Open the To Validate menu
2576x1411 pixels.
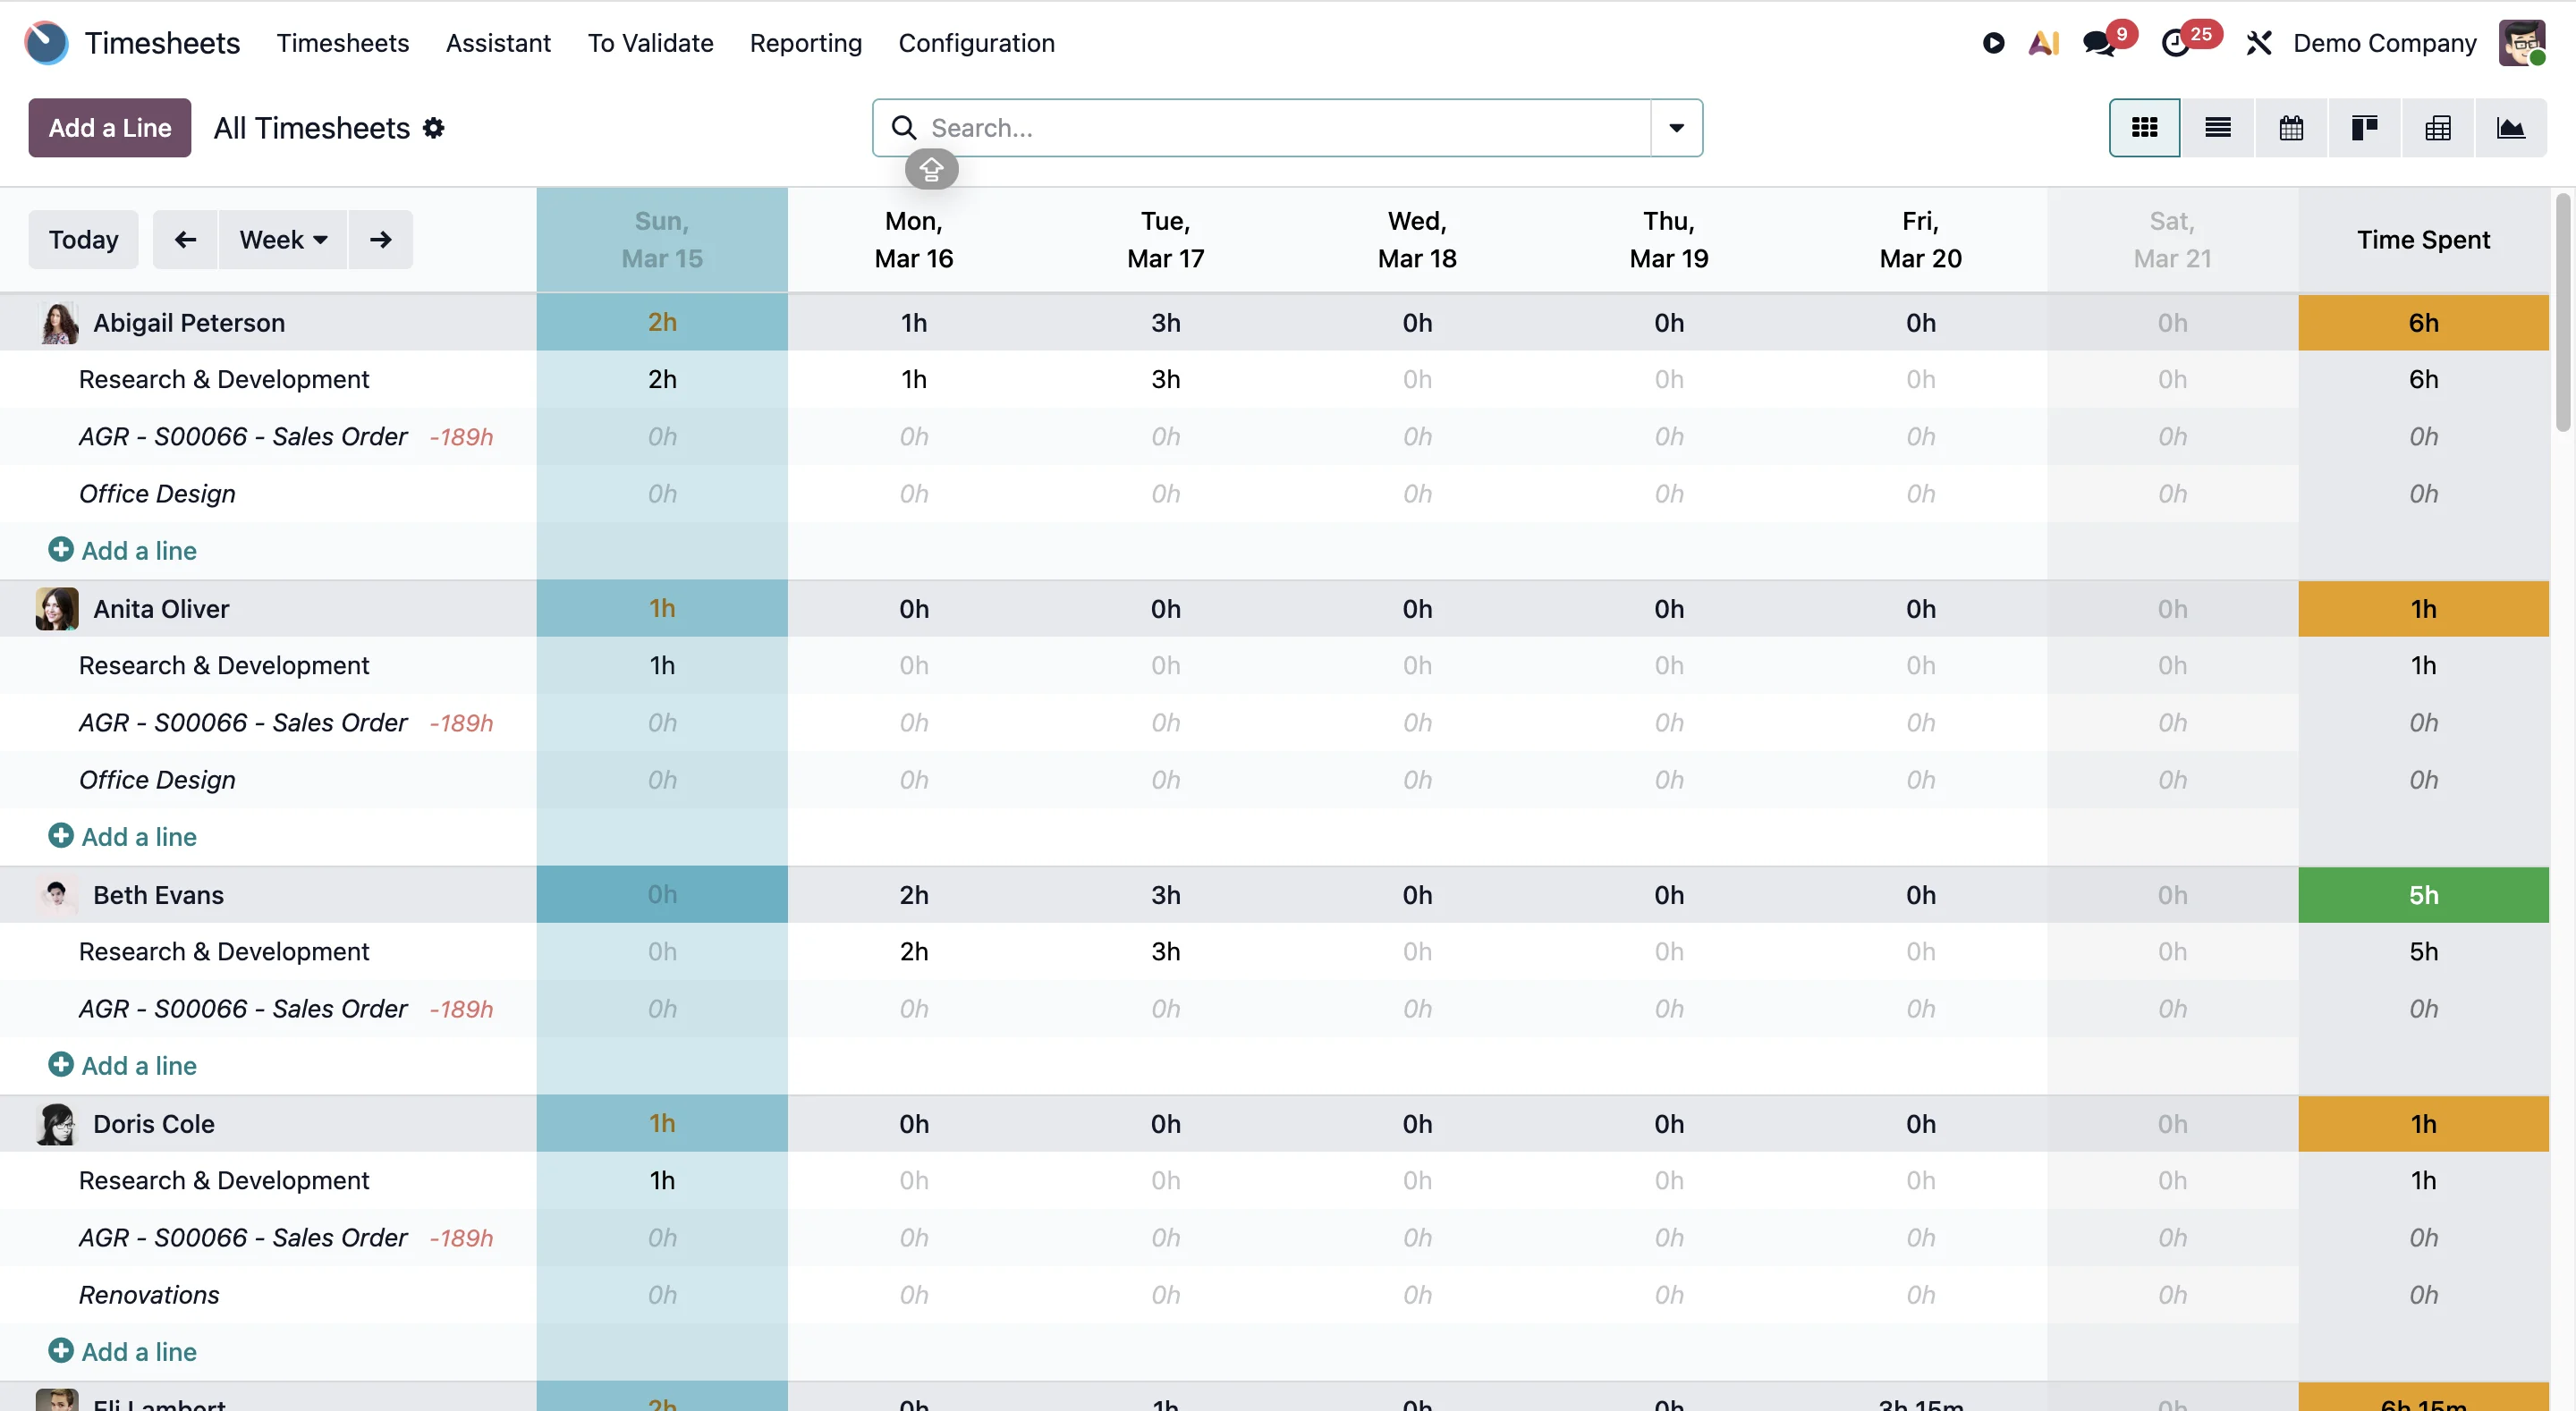click(650, 43)
